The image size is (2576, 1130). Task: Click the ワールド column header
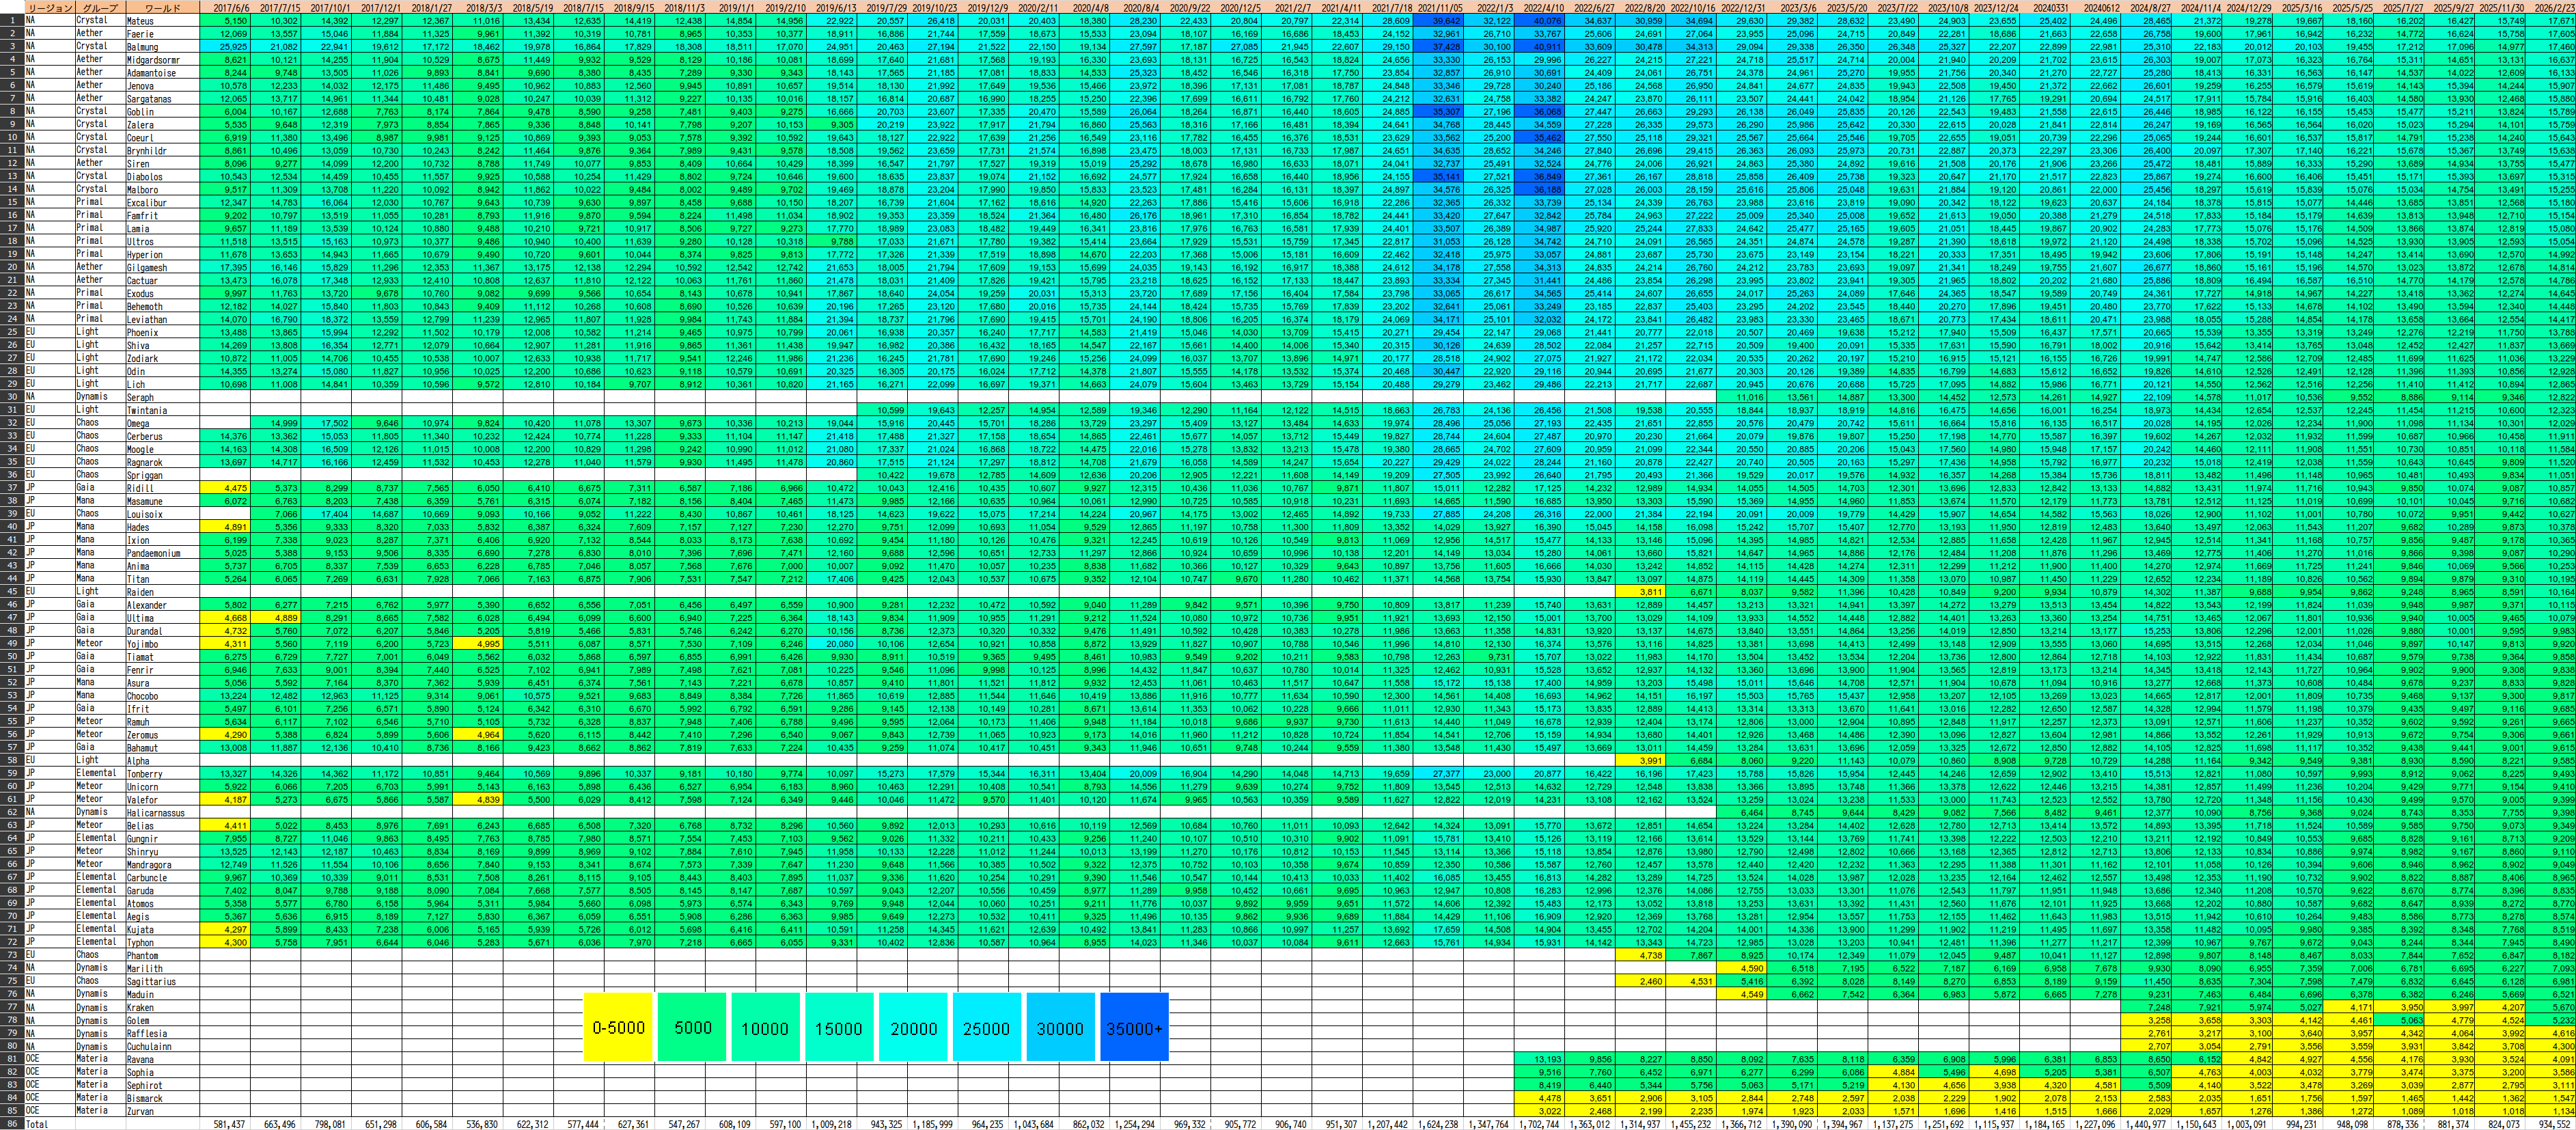click(162, 7)
